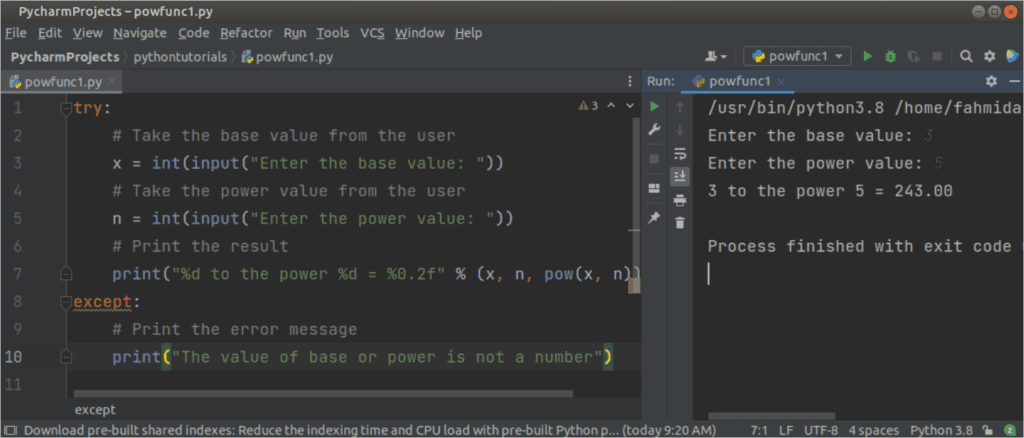This screenshot has height=438, width=1024.
Task: Click the 3 warnings indicator
Action: pos(588,106)
